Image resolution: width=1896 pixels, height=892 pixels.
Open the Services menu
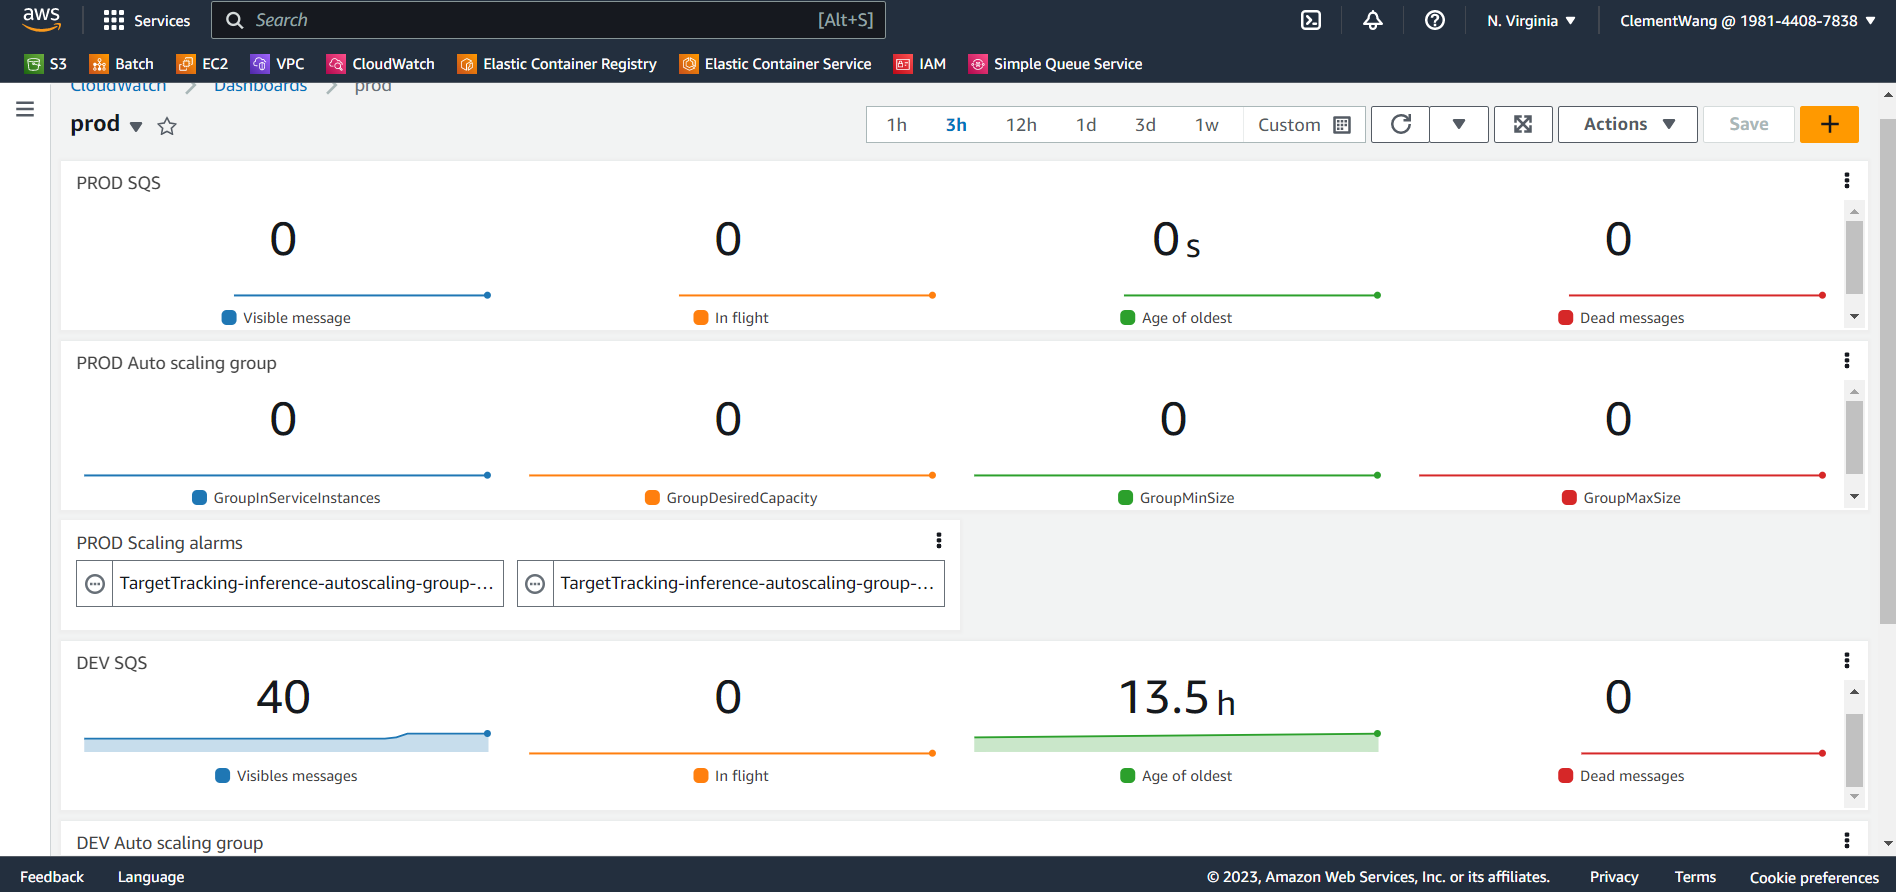tap(147, 20)
